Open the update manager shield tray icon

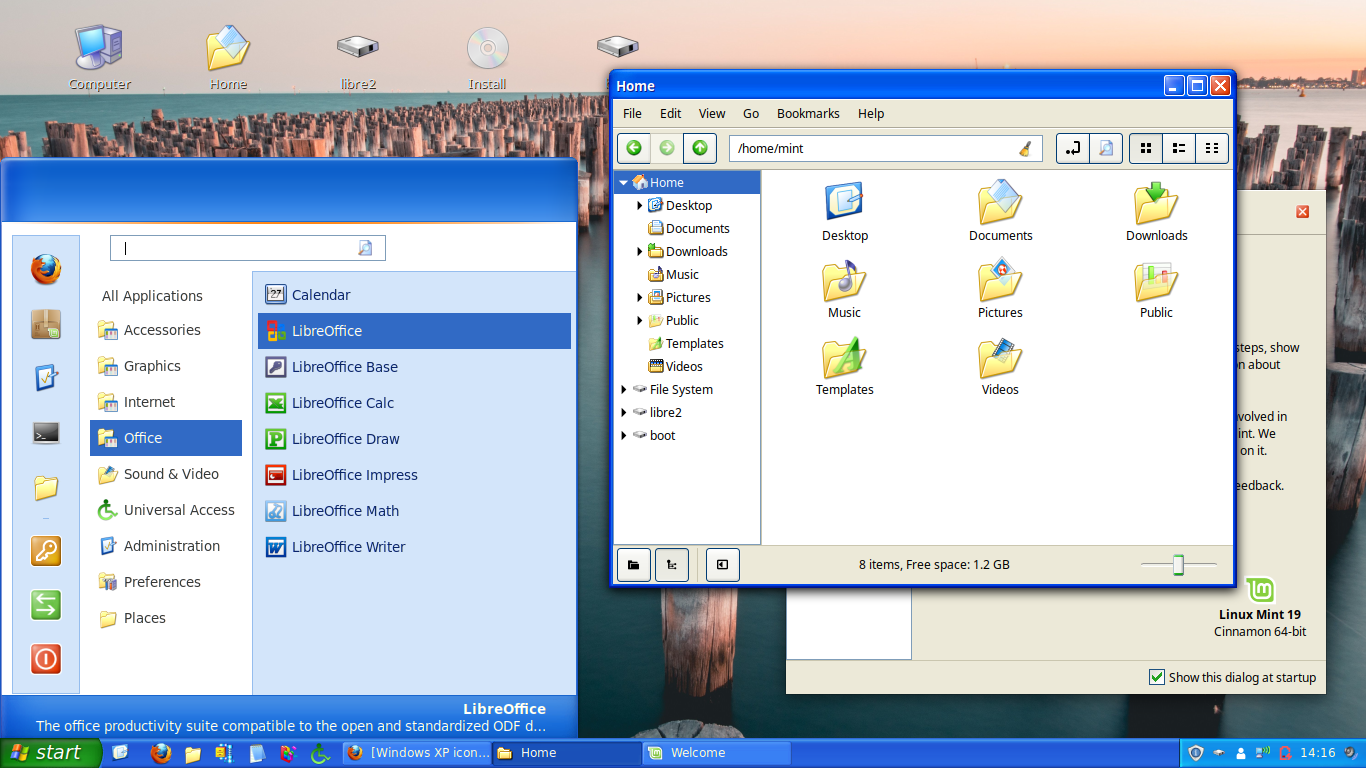point(1195,753)
